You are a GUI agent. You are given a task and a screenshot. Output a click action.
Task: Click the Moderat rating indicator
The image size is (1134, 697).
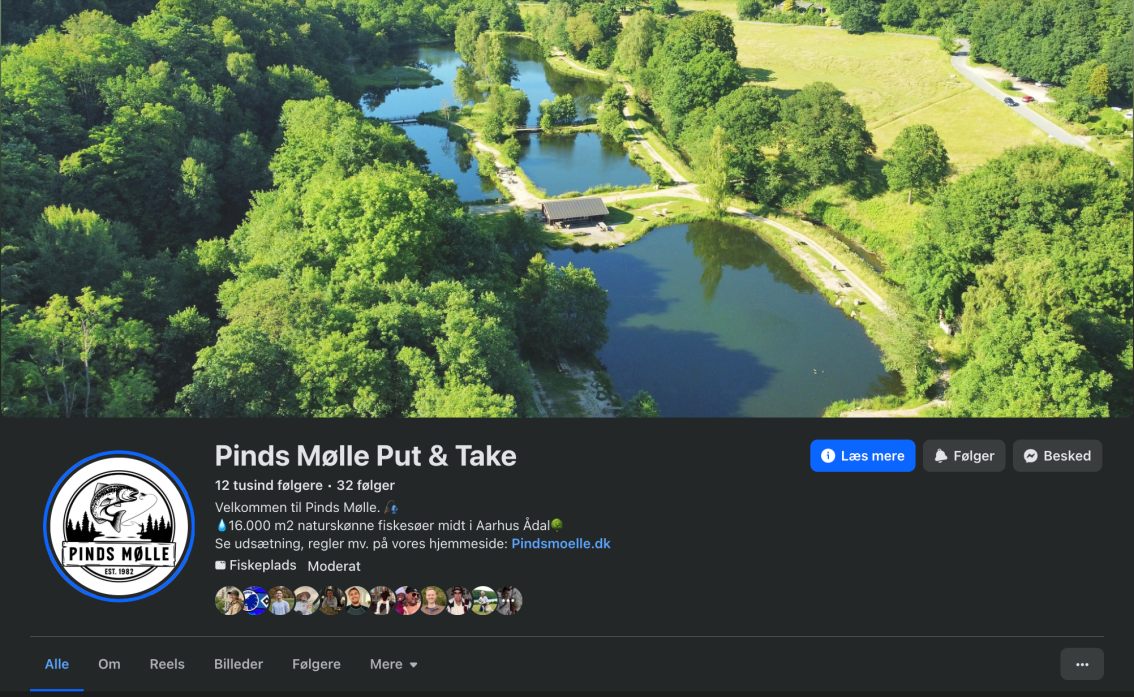(x=333, y=565)
